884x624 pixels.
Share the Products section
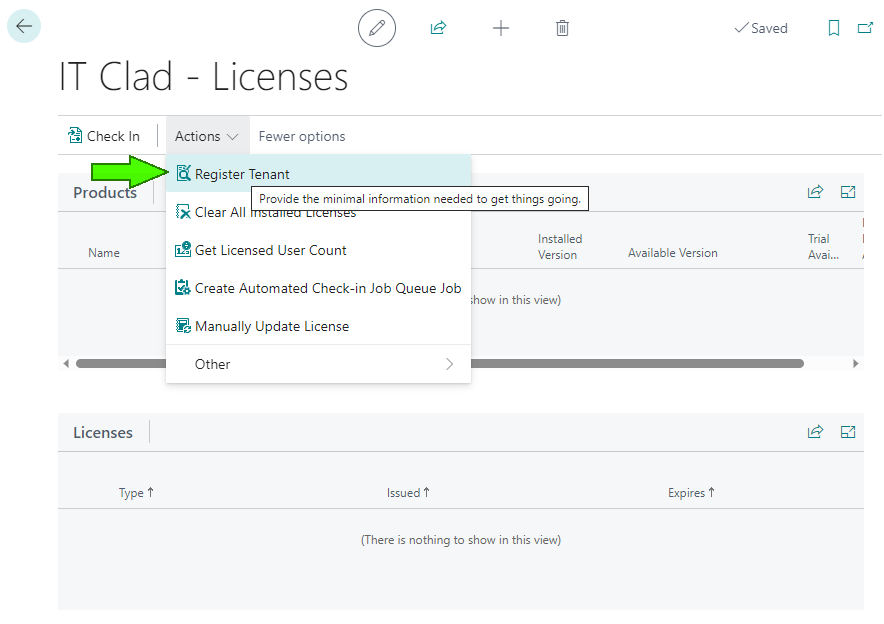815,192
